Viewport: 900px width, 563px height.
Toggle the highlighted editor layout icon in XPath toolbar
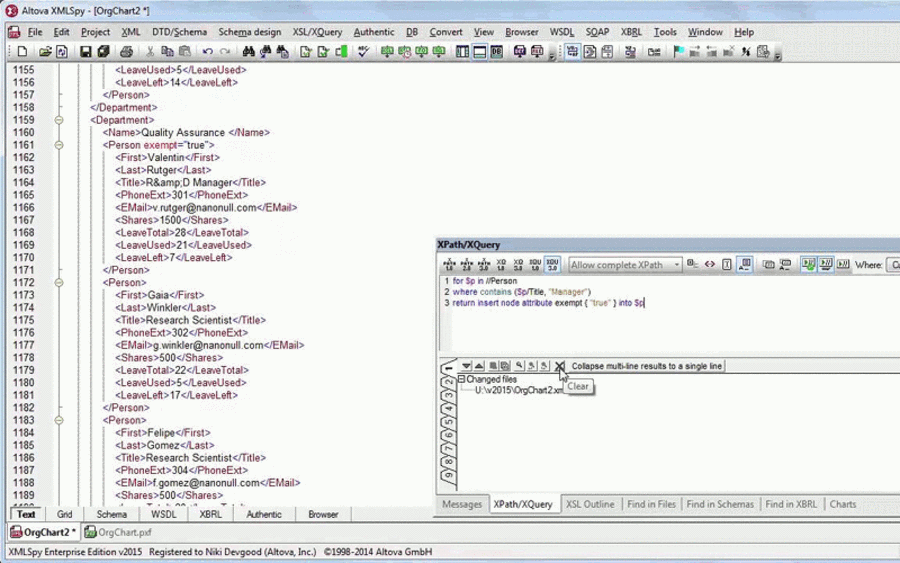tap(744, 265)
